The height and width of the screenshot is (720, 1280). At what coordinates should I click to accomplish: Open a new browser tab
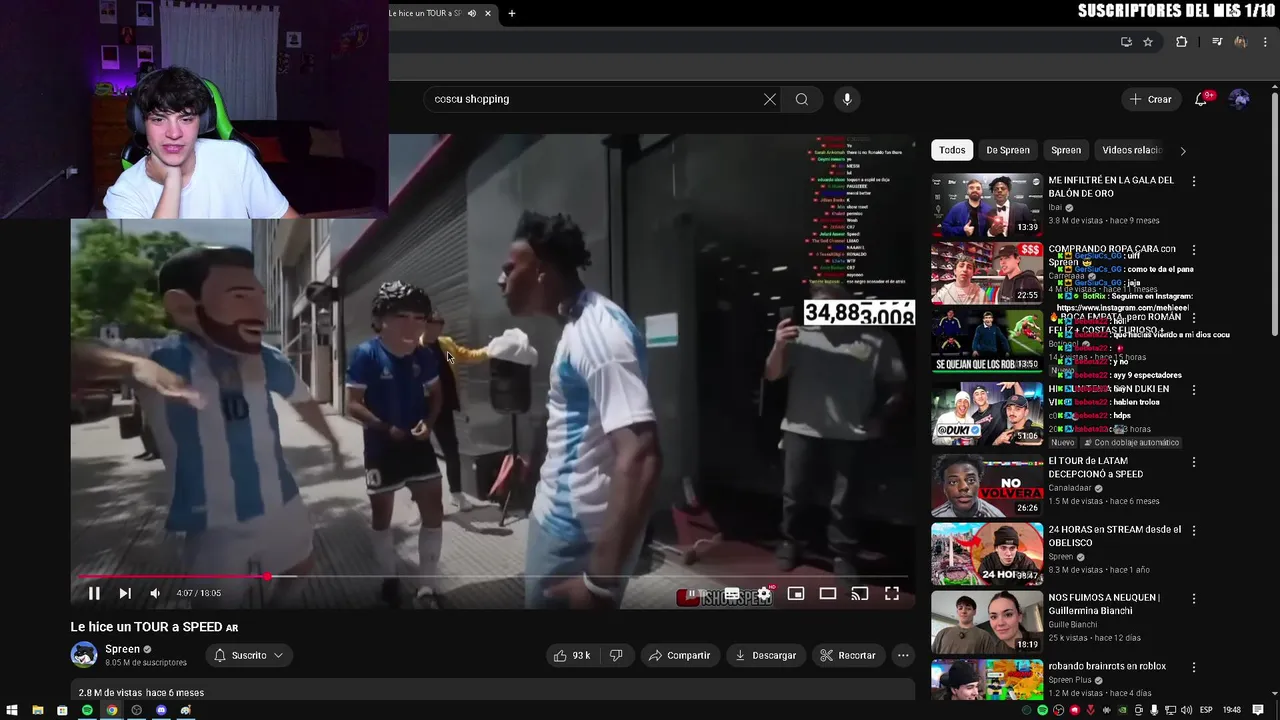pos(512,13)
